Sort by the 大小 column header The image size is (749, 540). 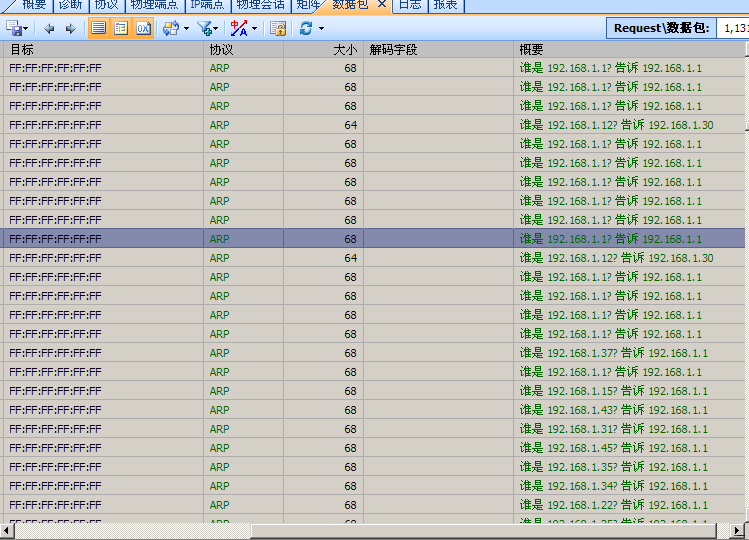point(344,49)
